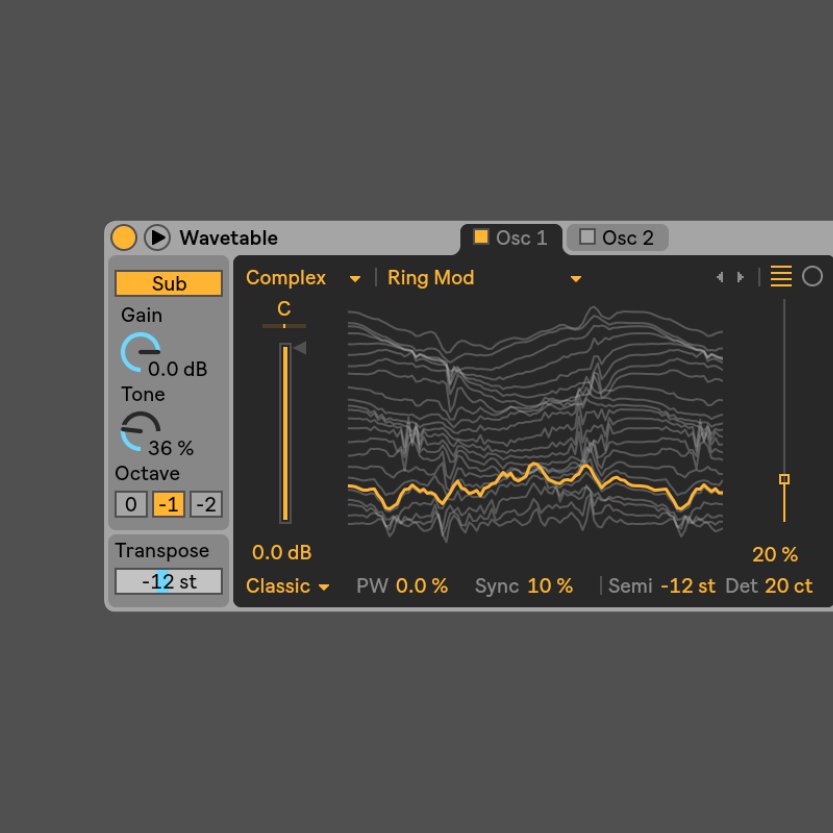Click the Sub Tone 36 % value
Image resolution: width=833 pixels, height=833 pixels.
(x=171, y=448)
